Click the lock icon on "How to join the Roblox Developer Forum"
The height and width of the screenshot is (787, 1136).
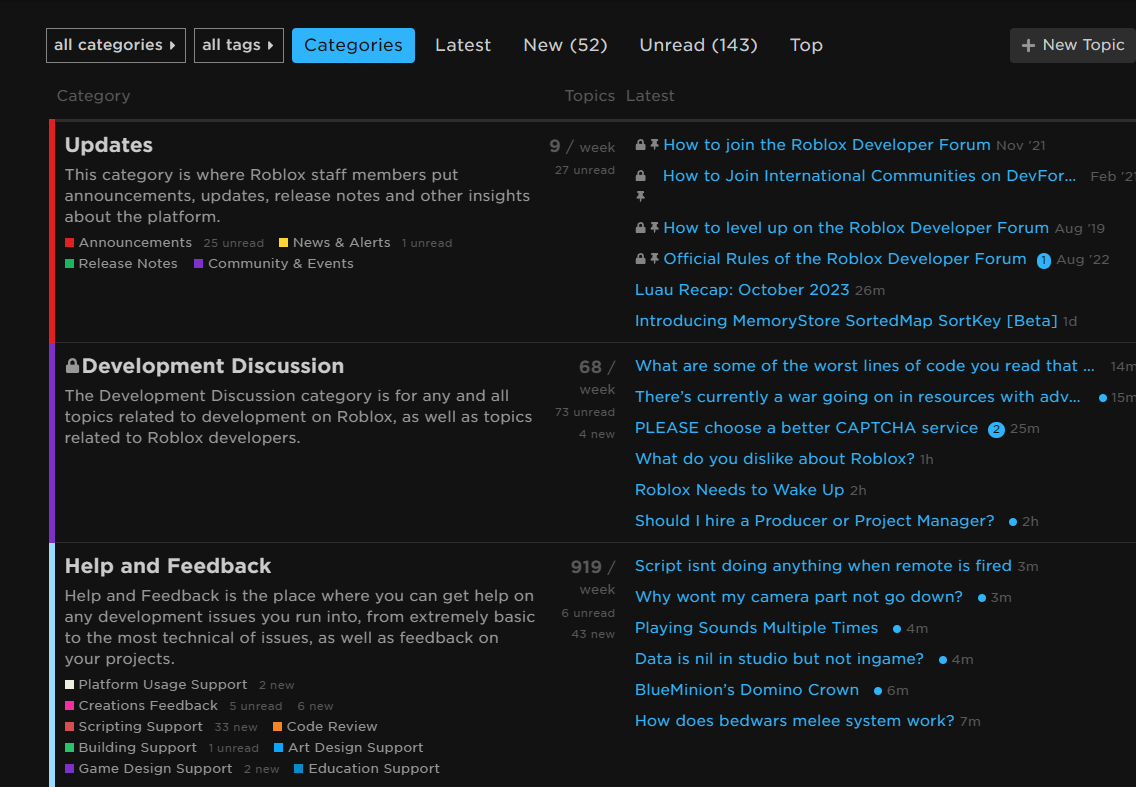639,144
